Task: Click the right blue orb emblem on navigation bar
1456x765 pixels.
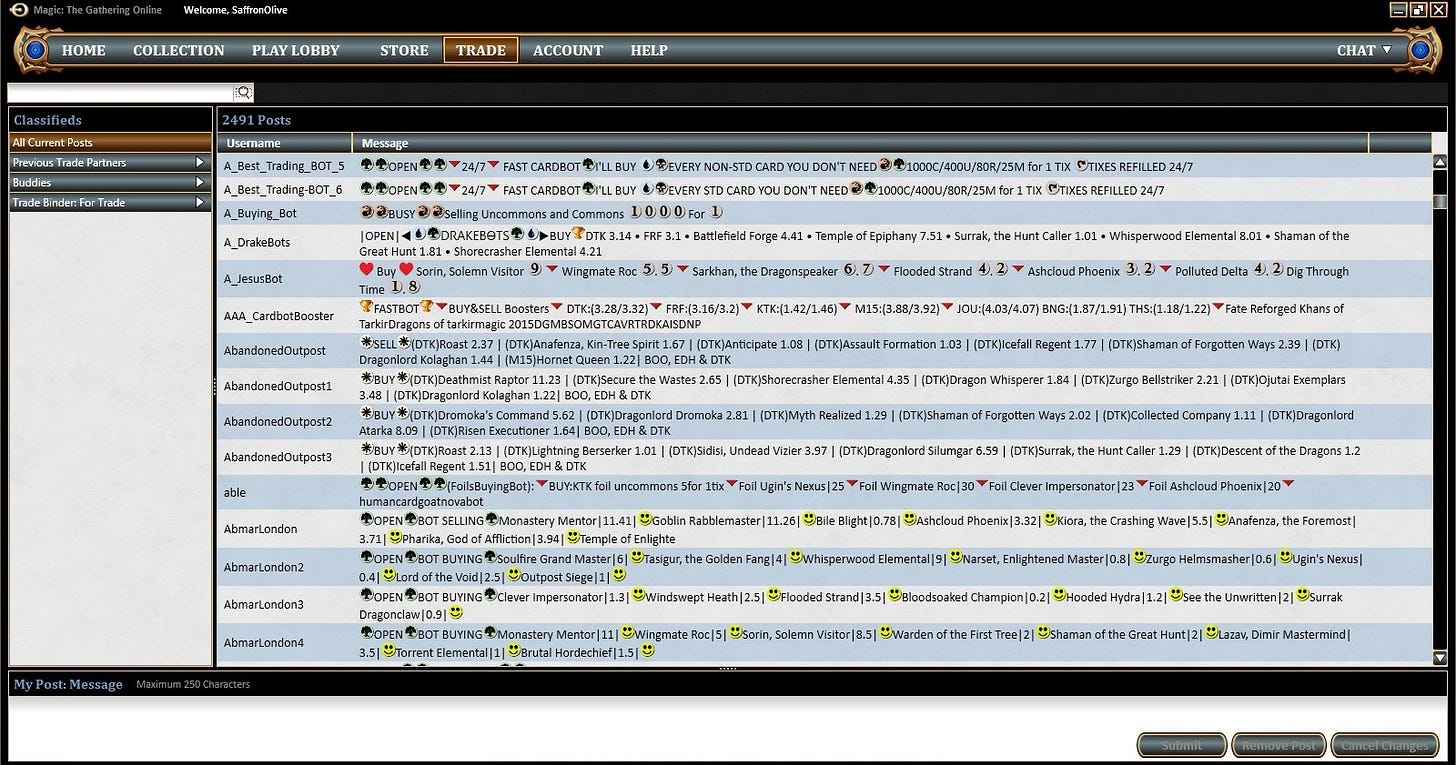Action: pyautogui.click(x=1420, y=49)
